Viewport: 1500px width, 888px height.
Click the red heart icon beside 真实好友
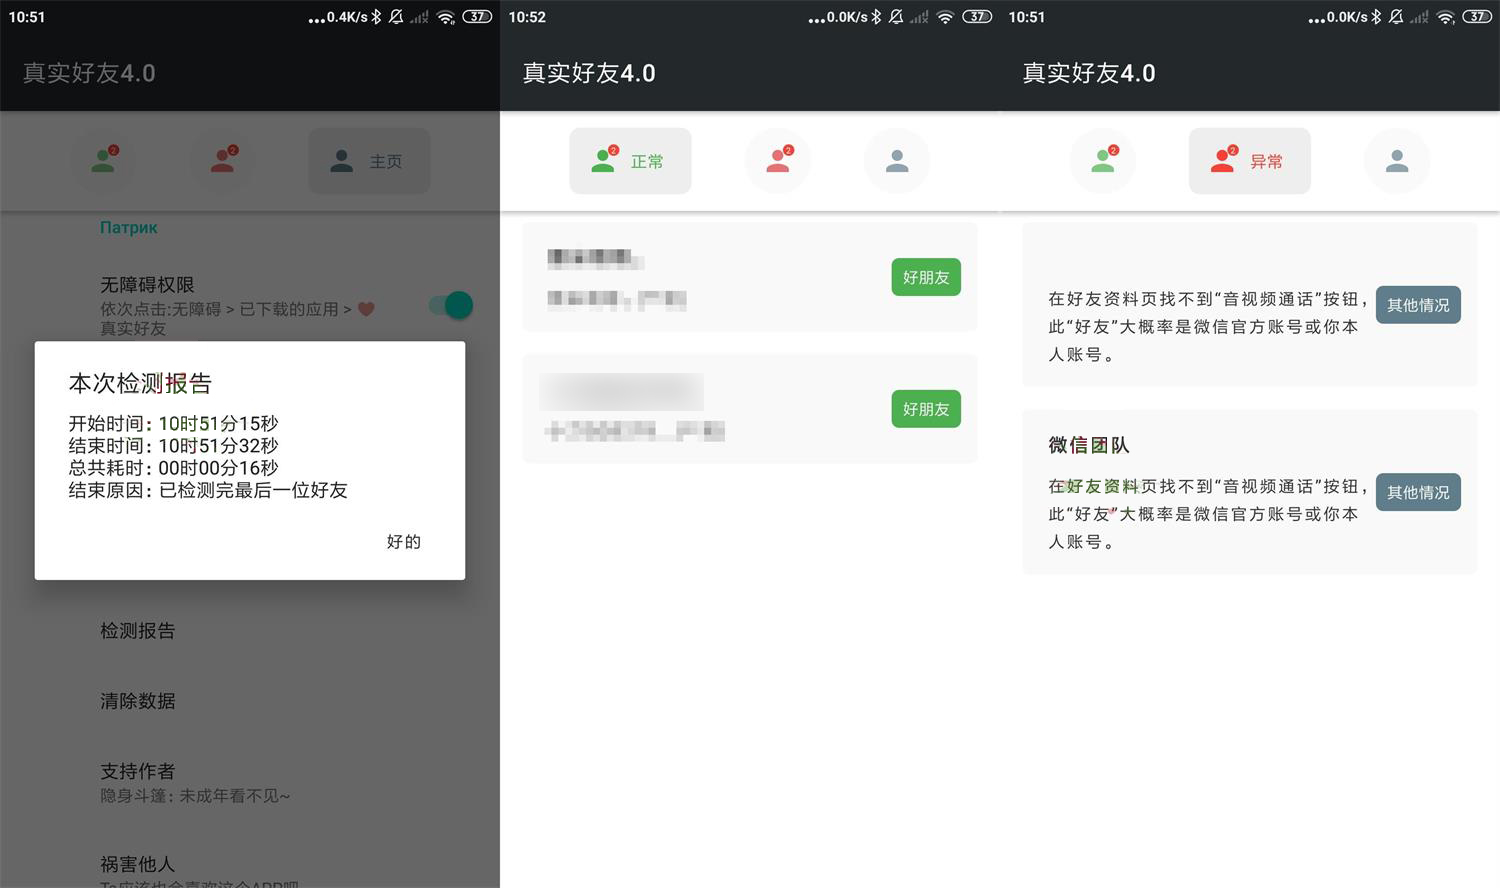(x=366, y=308)
